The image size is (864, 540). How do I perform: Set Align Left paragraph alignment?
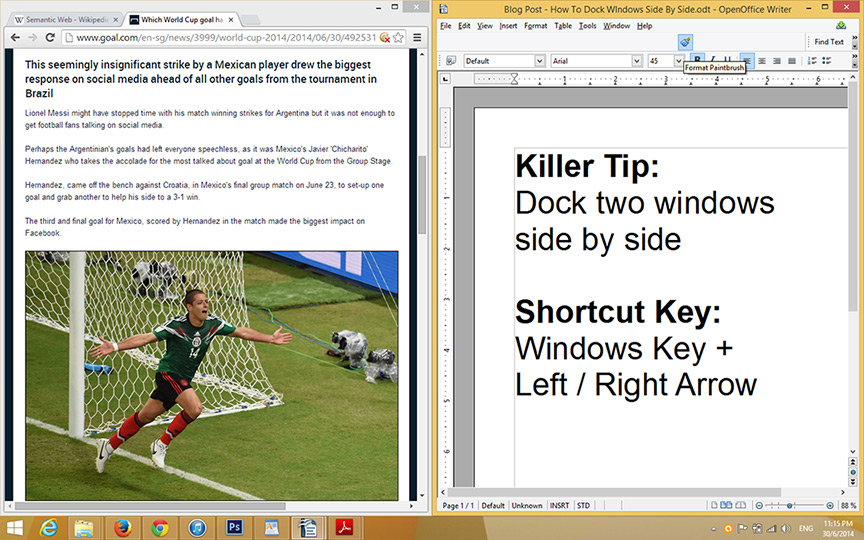[747, 61]
